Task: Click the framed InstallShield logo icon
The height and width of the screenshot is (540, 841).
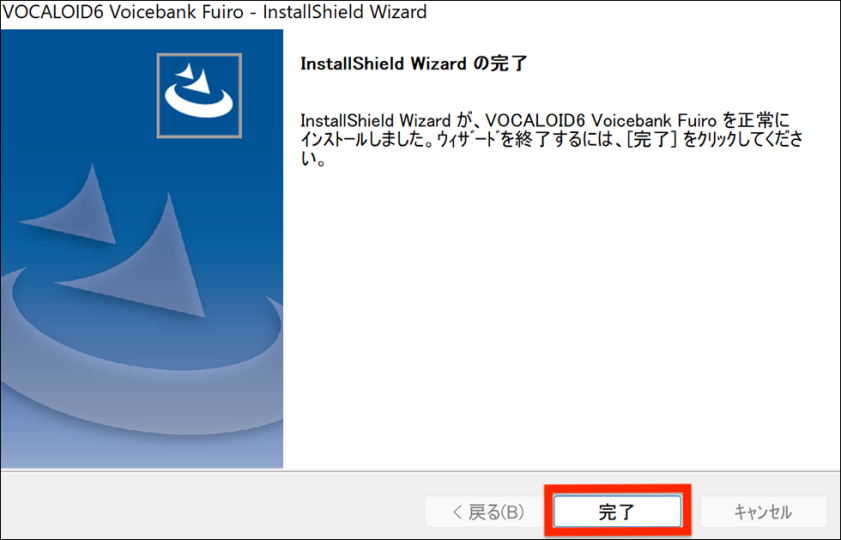Action: click(x=200, y=95)
